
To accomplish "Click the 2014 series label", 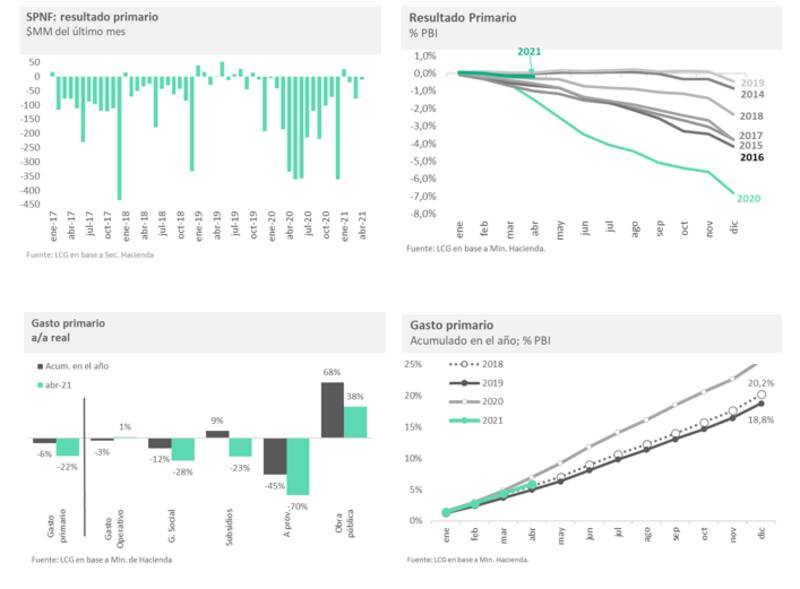I will point(751,93).
